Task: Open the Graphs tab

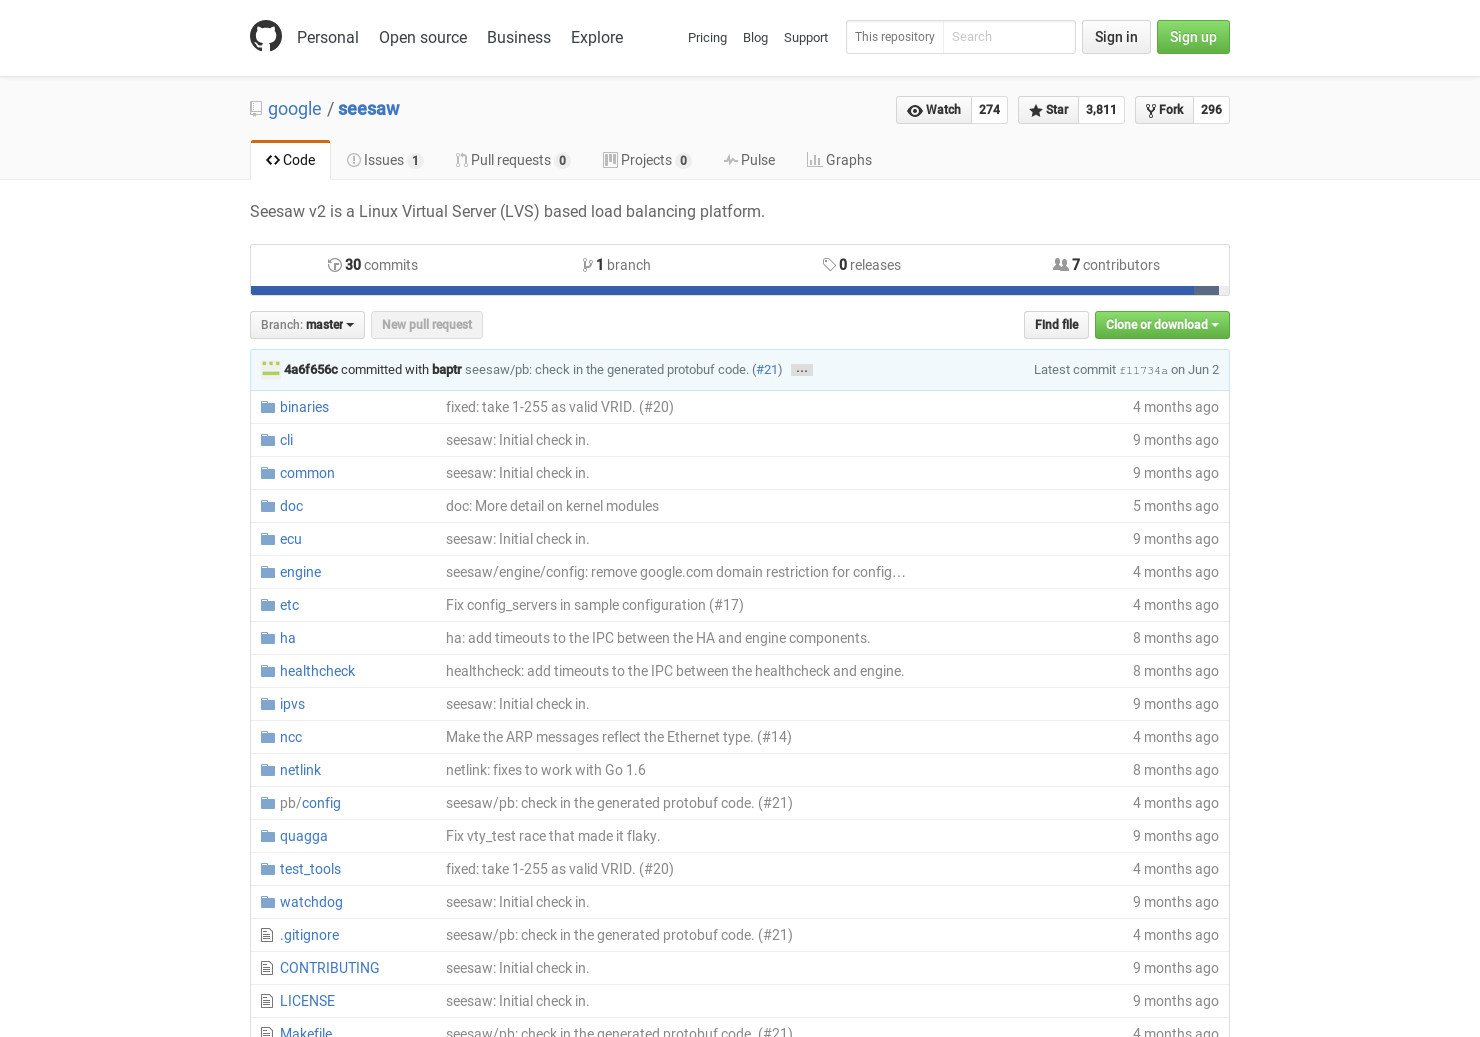Action: (x=839, y=160)
